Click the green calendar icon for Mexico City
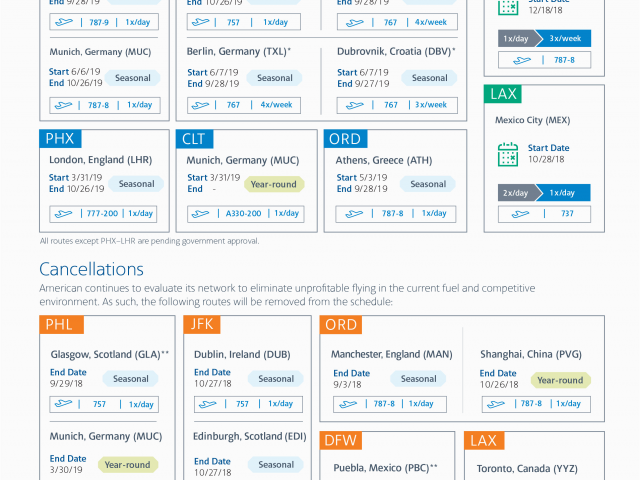This screenshot has height=480, width=640. pyautogui.click(x=508, y=154)
